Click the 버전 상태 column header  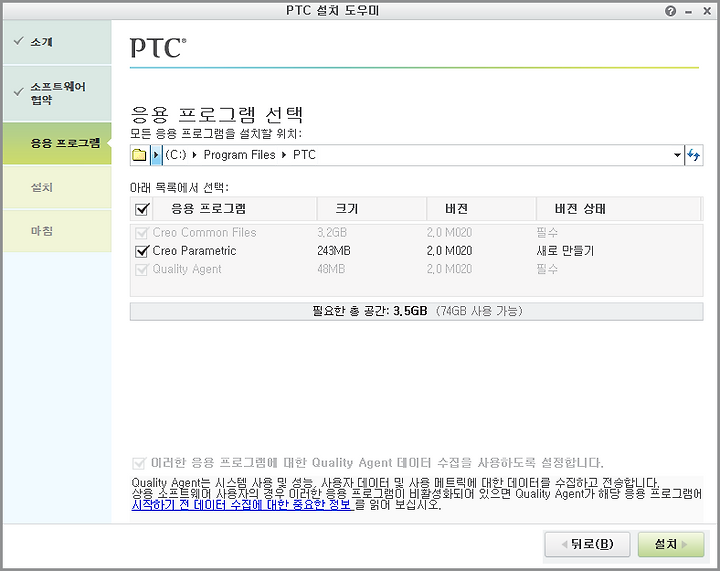[x=619, y=209]
